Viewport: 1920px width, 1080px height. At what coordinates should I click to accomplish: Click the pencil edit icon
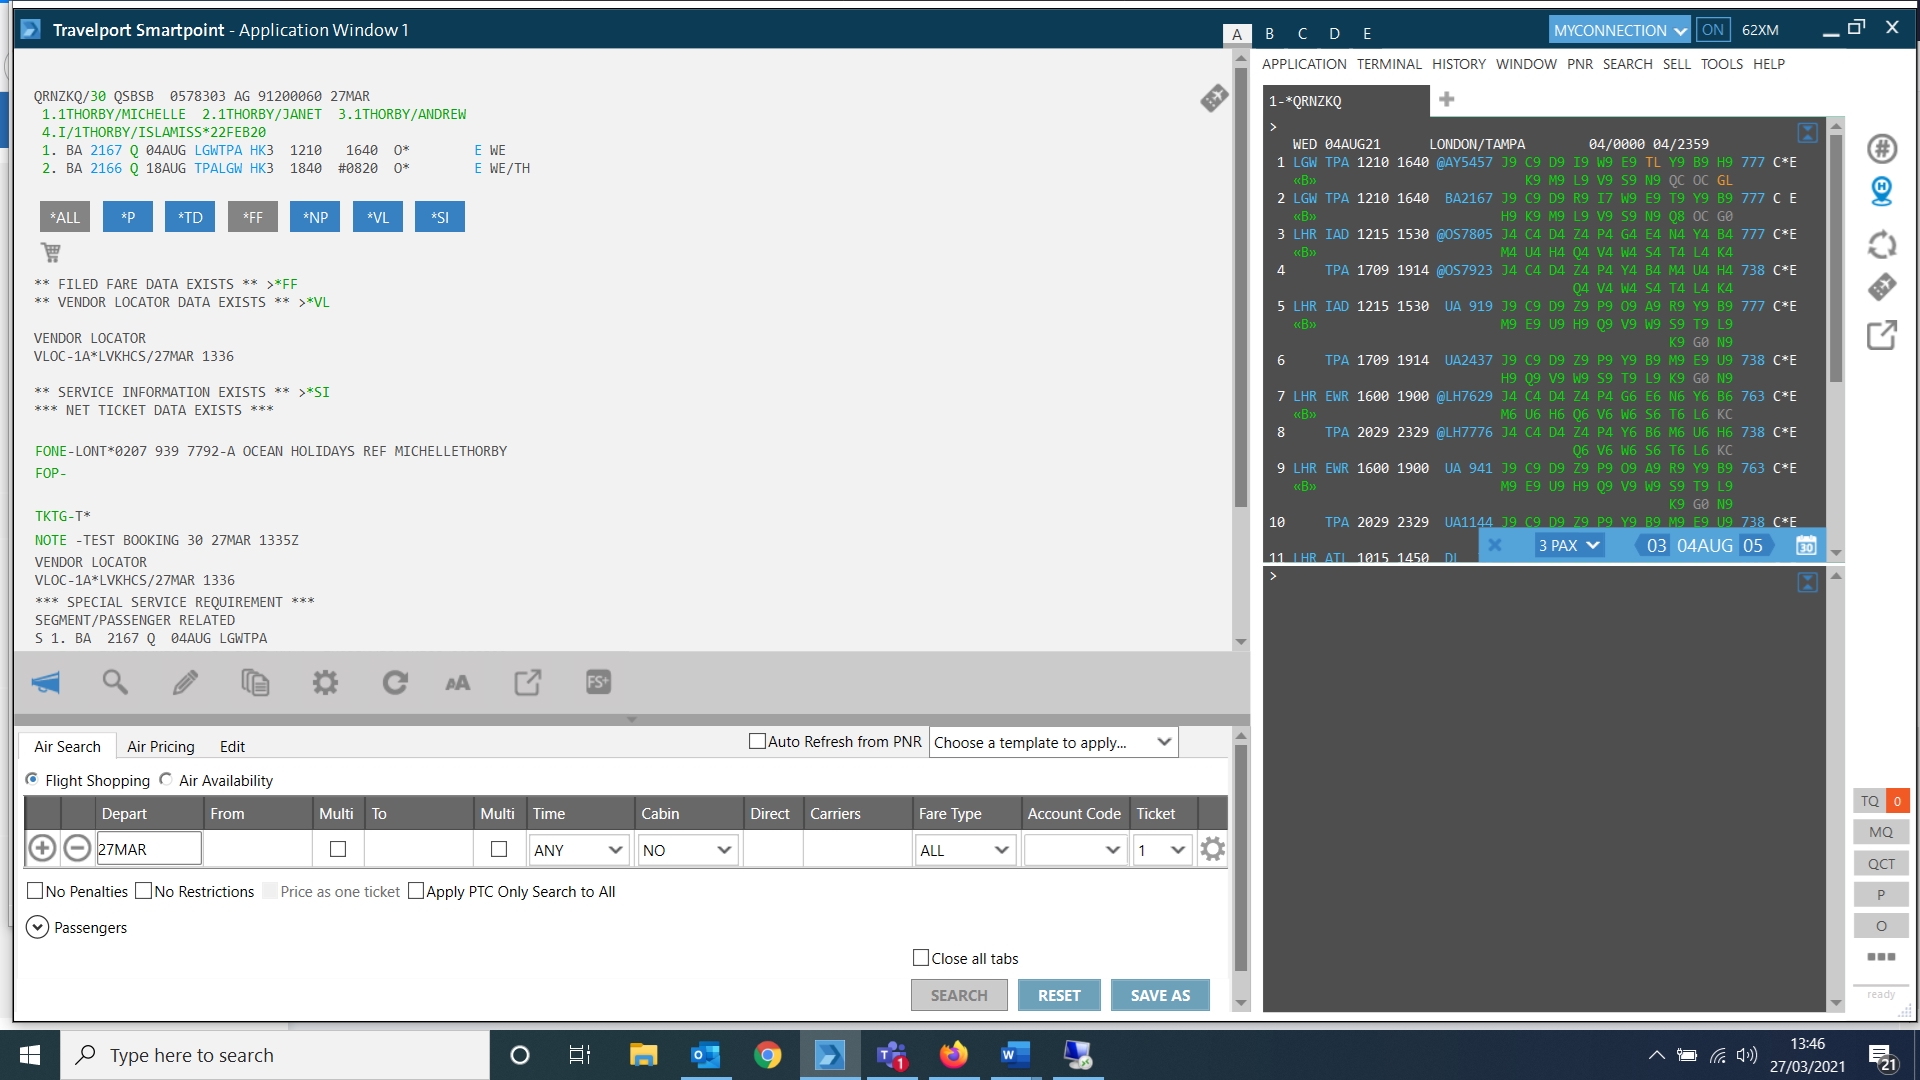(185, 683)
